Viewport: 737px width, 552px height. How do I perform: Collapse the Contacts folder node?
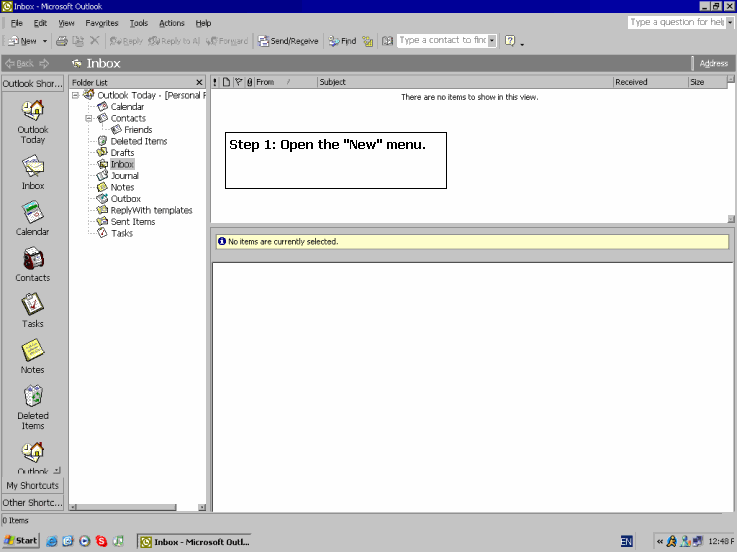coord(88,118)
